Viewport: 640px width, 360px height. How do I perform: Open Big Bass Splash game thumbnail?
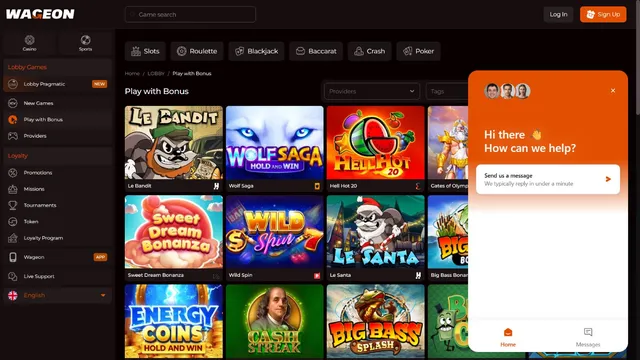376,321
